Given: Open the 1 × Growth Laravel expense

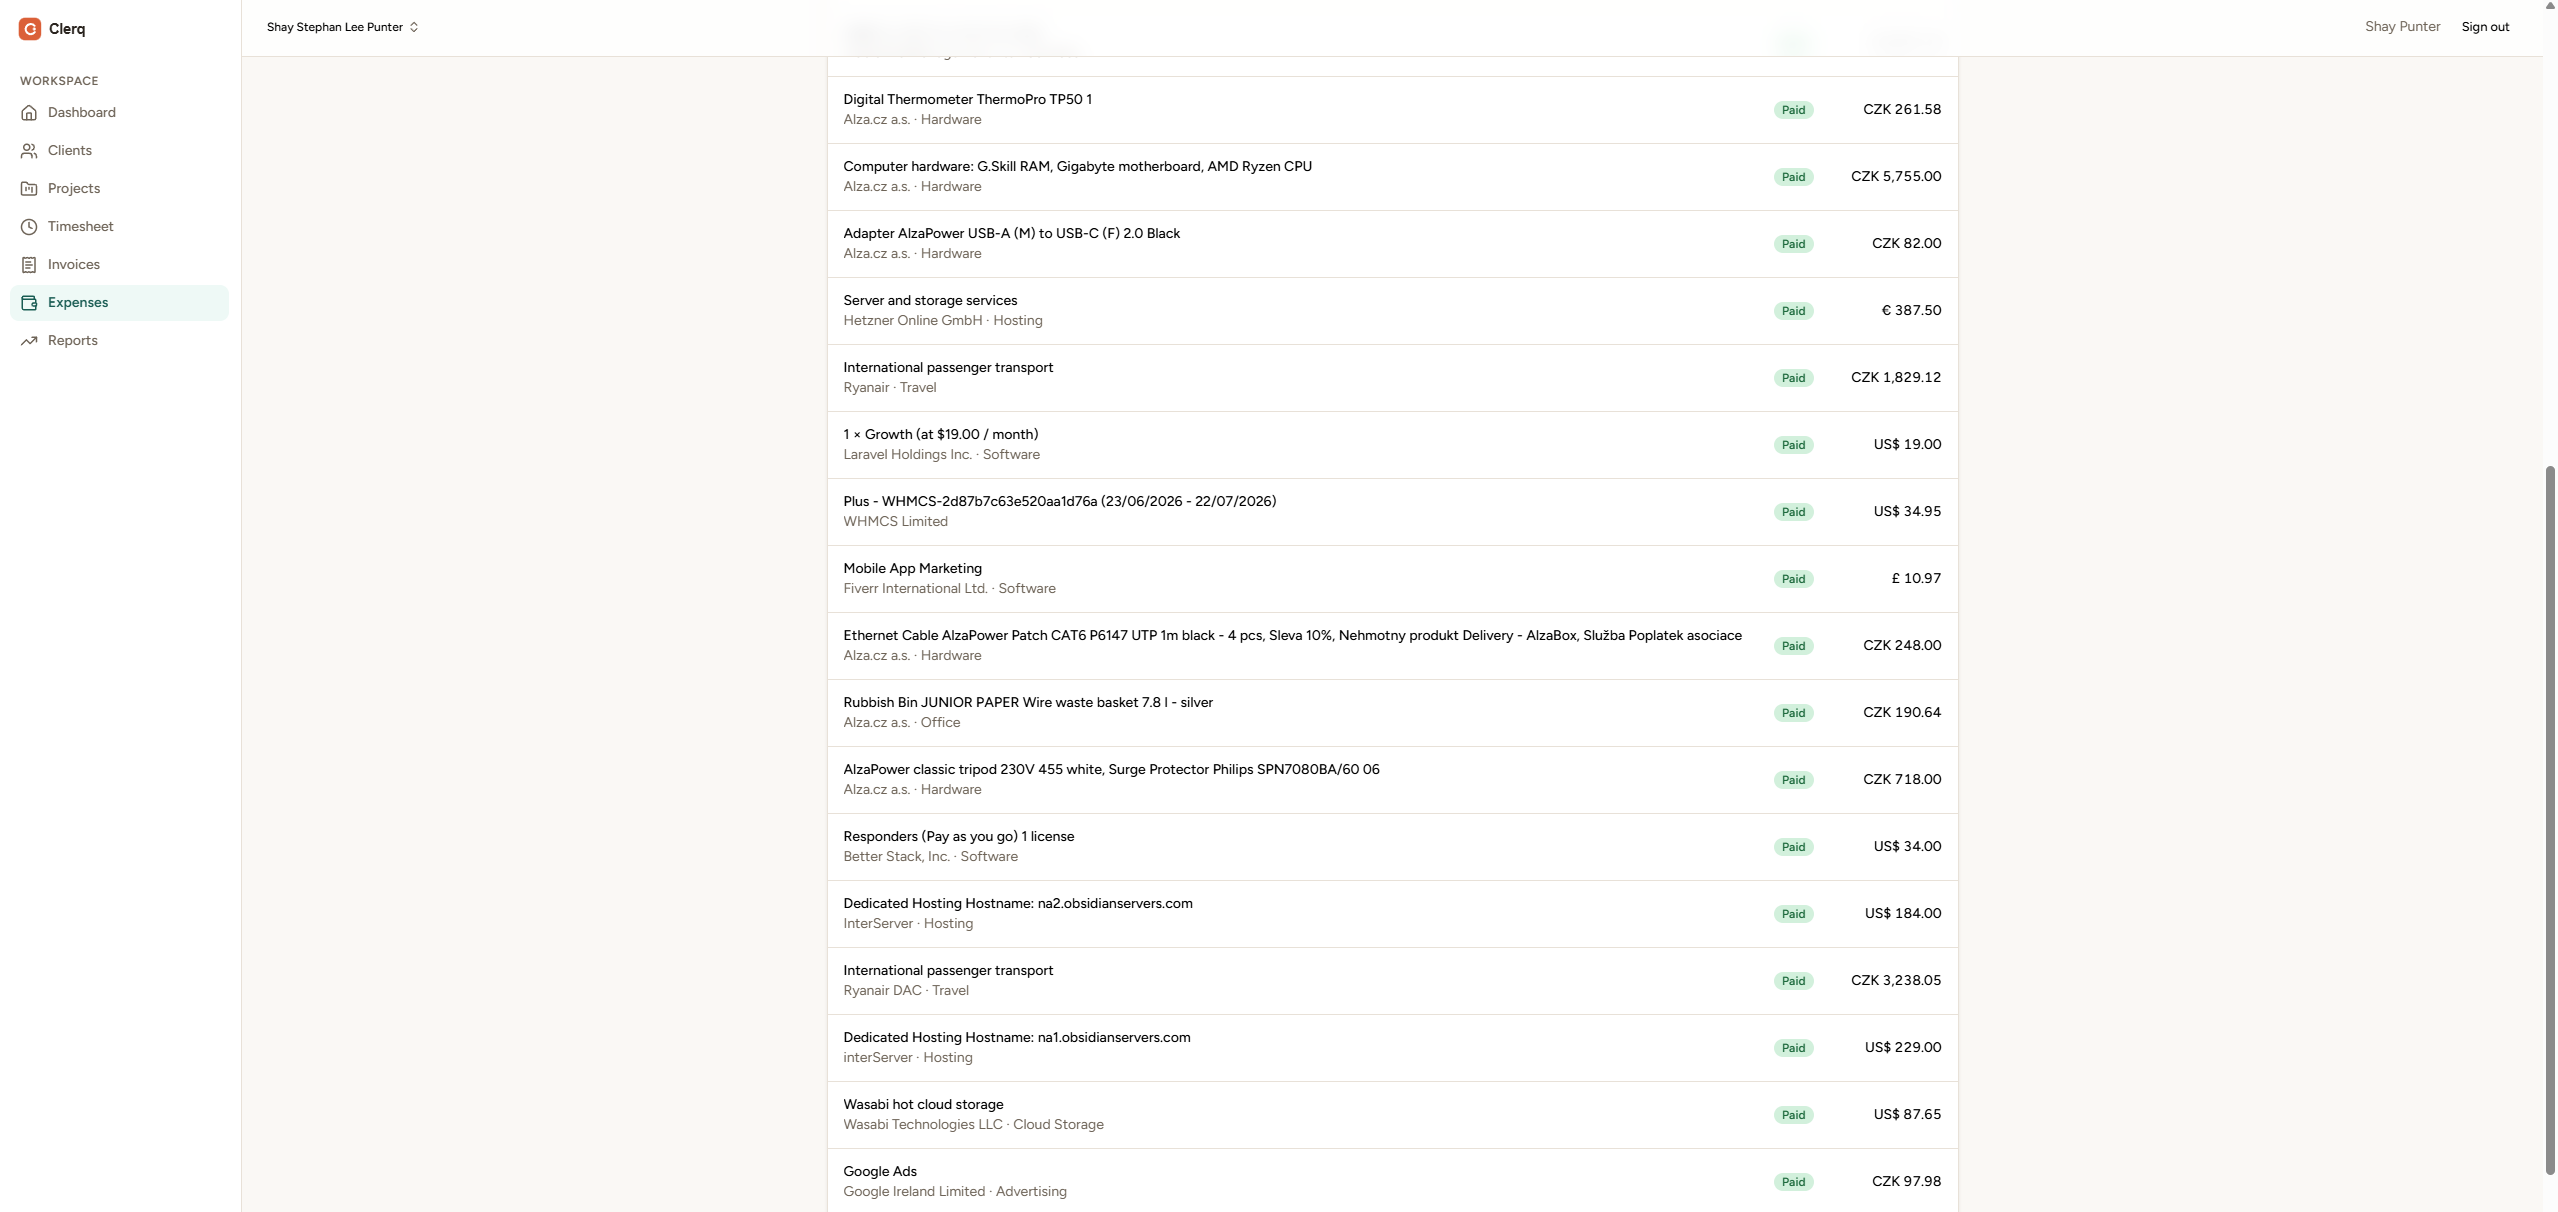Looking at the screenshot, I should 1392,445.
